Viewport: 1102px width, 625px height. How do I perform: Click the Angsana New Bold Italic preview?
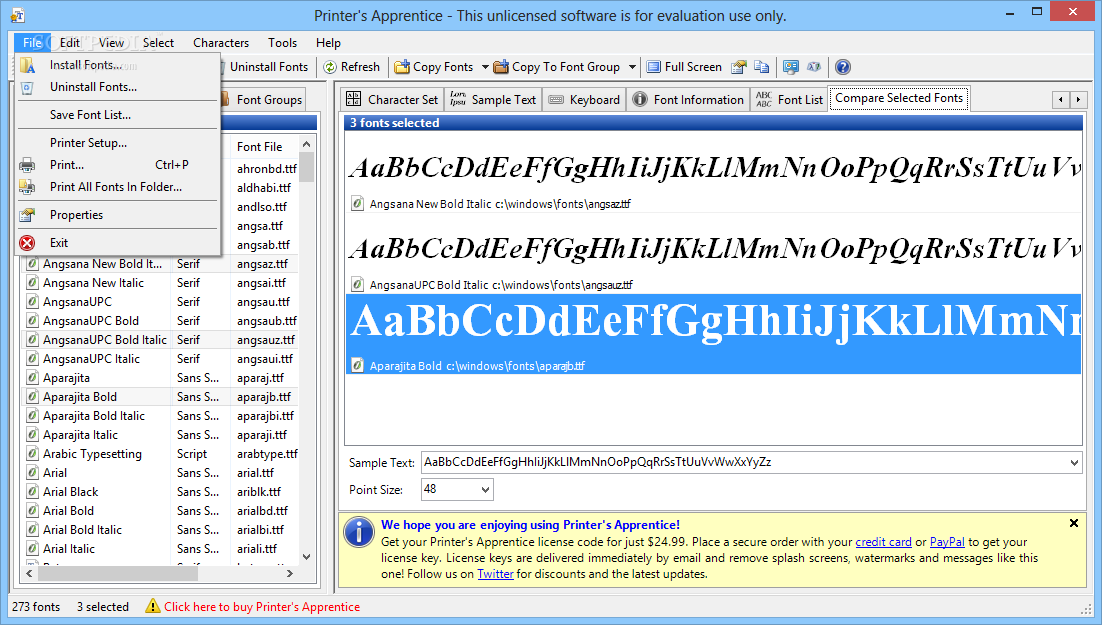(713, 172)
